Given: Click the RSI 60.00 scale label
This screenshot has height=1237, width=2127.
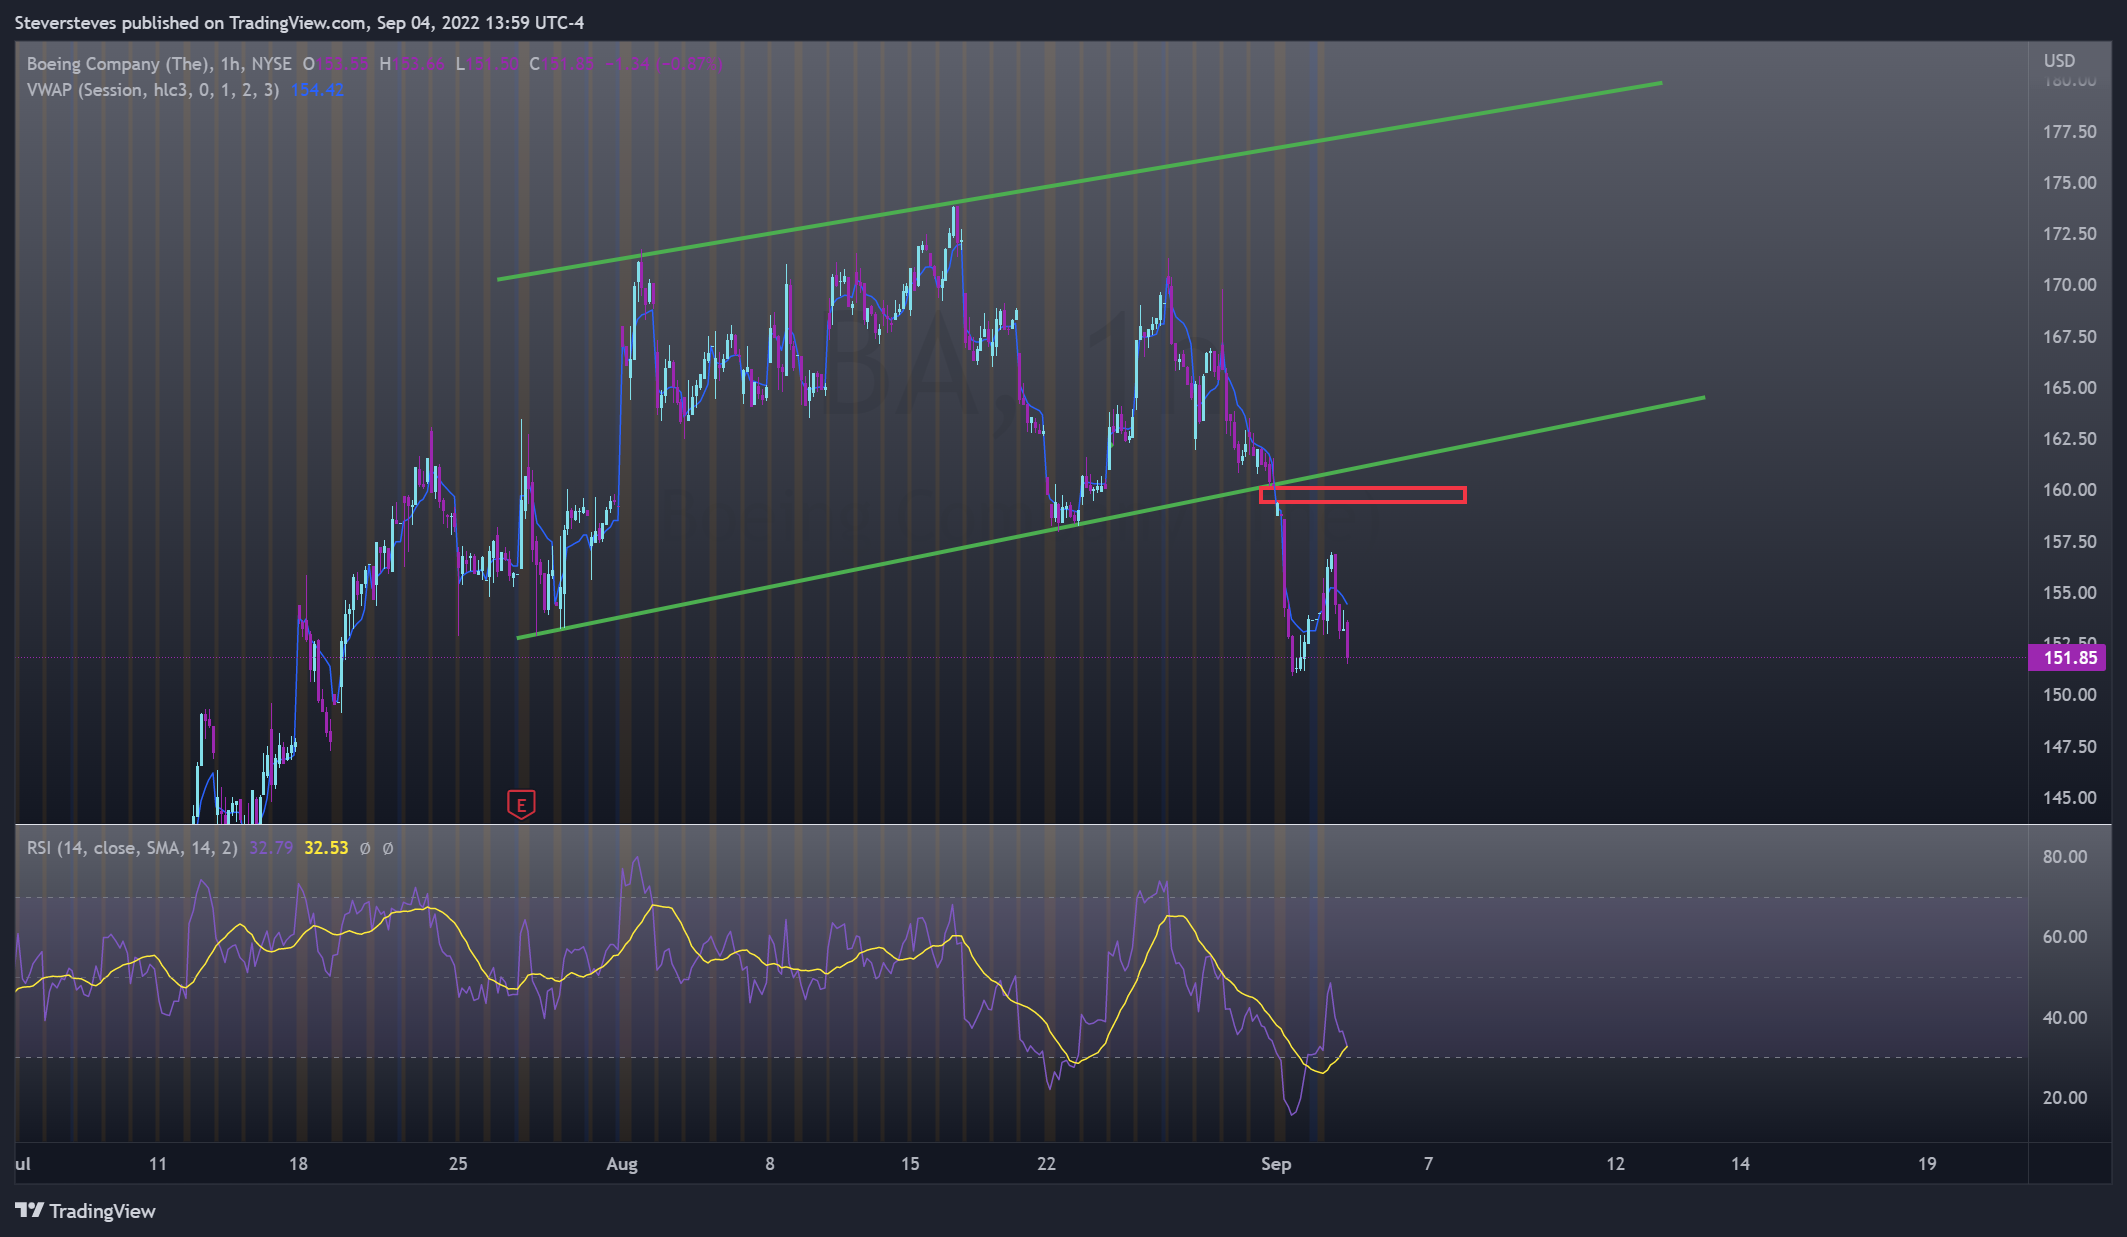Looking at the screenshot, I should (2065, 937).
